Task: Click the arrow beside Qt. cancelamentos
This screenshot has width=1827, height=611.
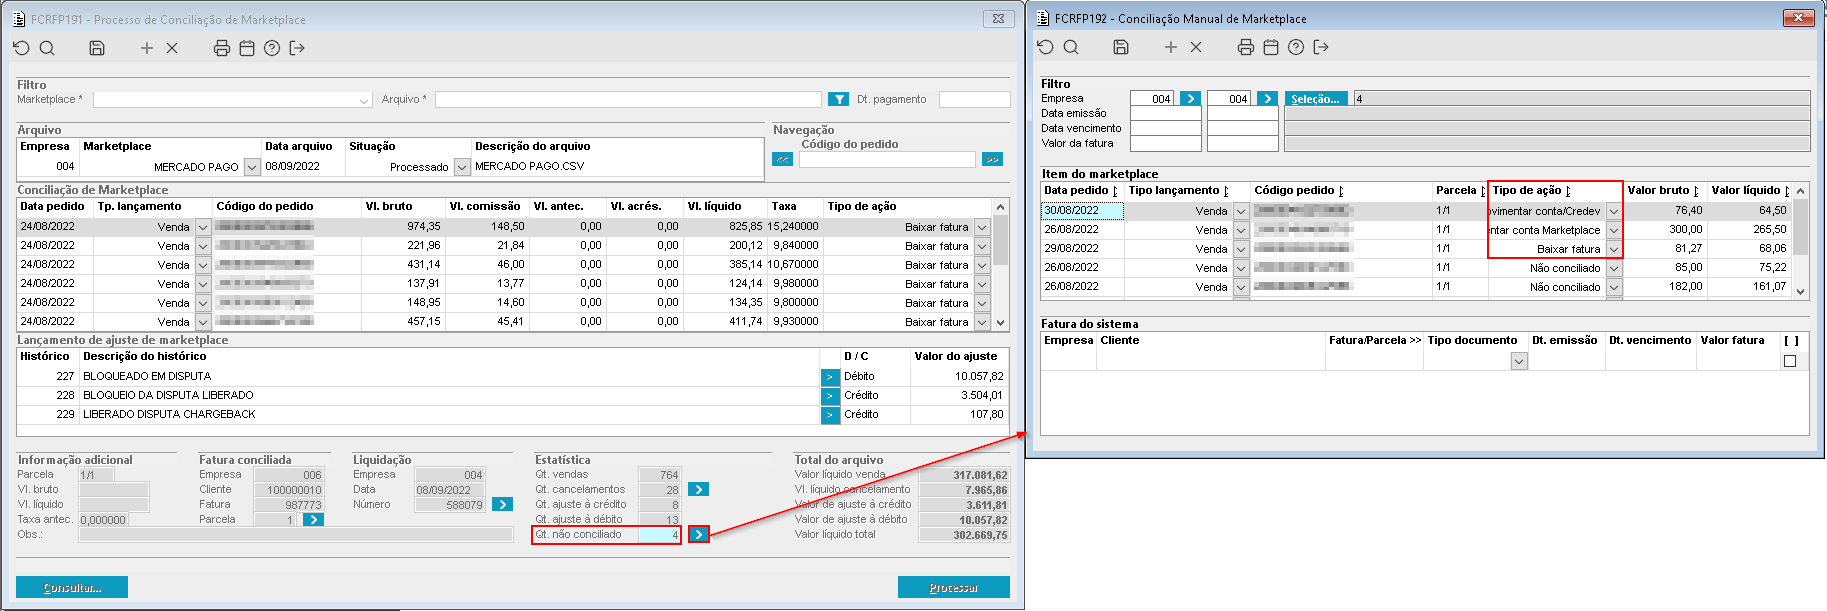Action: [699, 489]
